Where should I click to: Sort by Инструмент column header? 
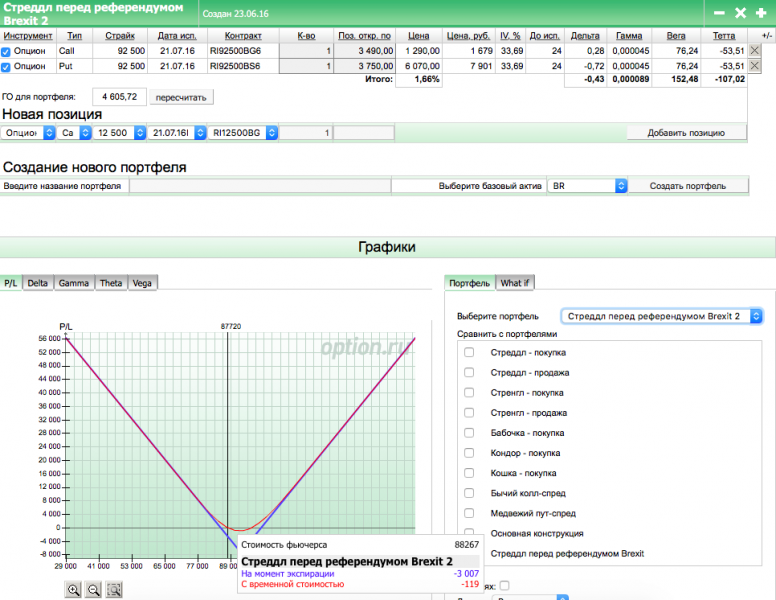[28, 36]
